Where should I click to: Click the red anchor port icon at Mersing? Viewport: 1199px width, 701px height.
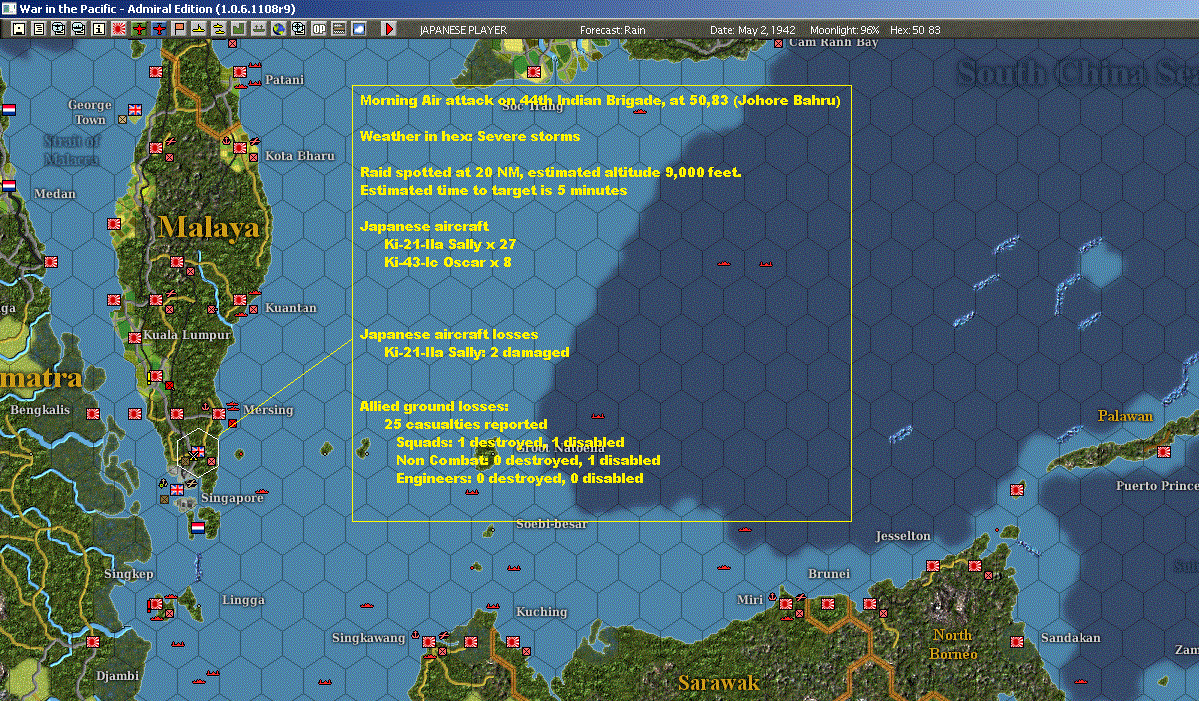[x=206, y=406]
